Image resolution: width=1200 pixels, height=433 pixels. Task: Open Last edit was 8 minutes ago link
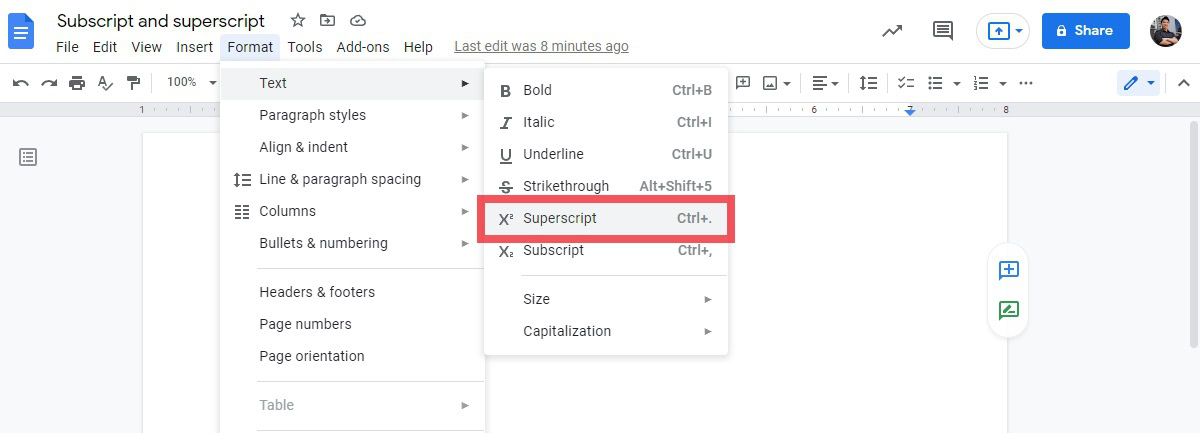tap(541, 47)
